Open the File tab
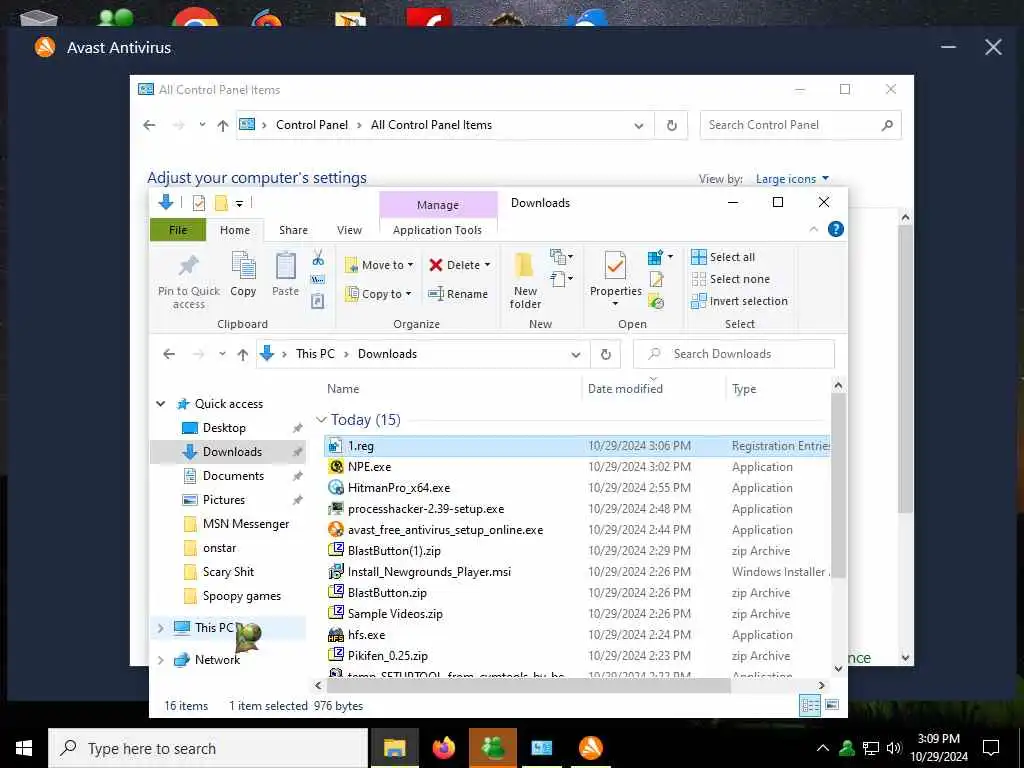Screen dimensions: 1024x768 178,230
